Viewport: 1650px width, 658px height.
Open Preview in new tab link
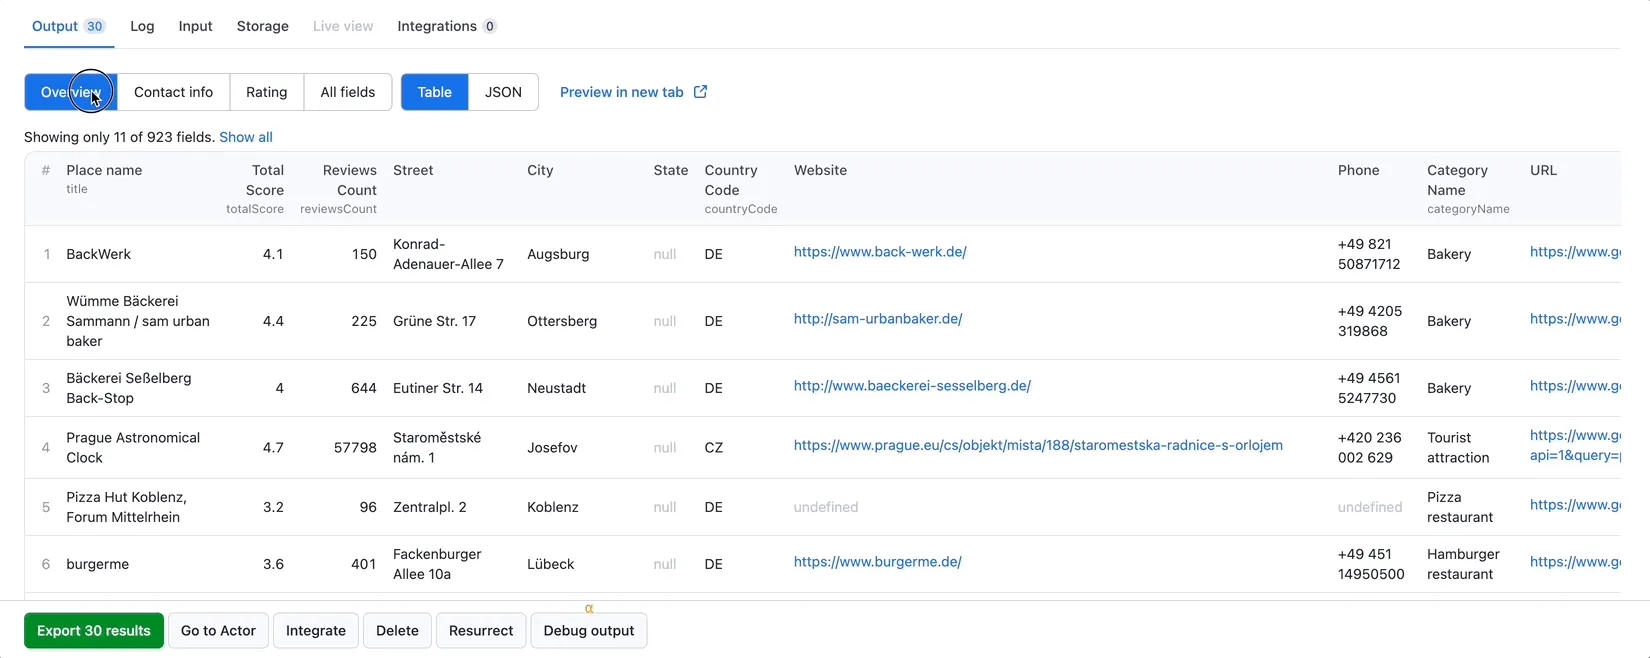click(621, 92)
